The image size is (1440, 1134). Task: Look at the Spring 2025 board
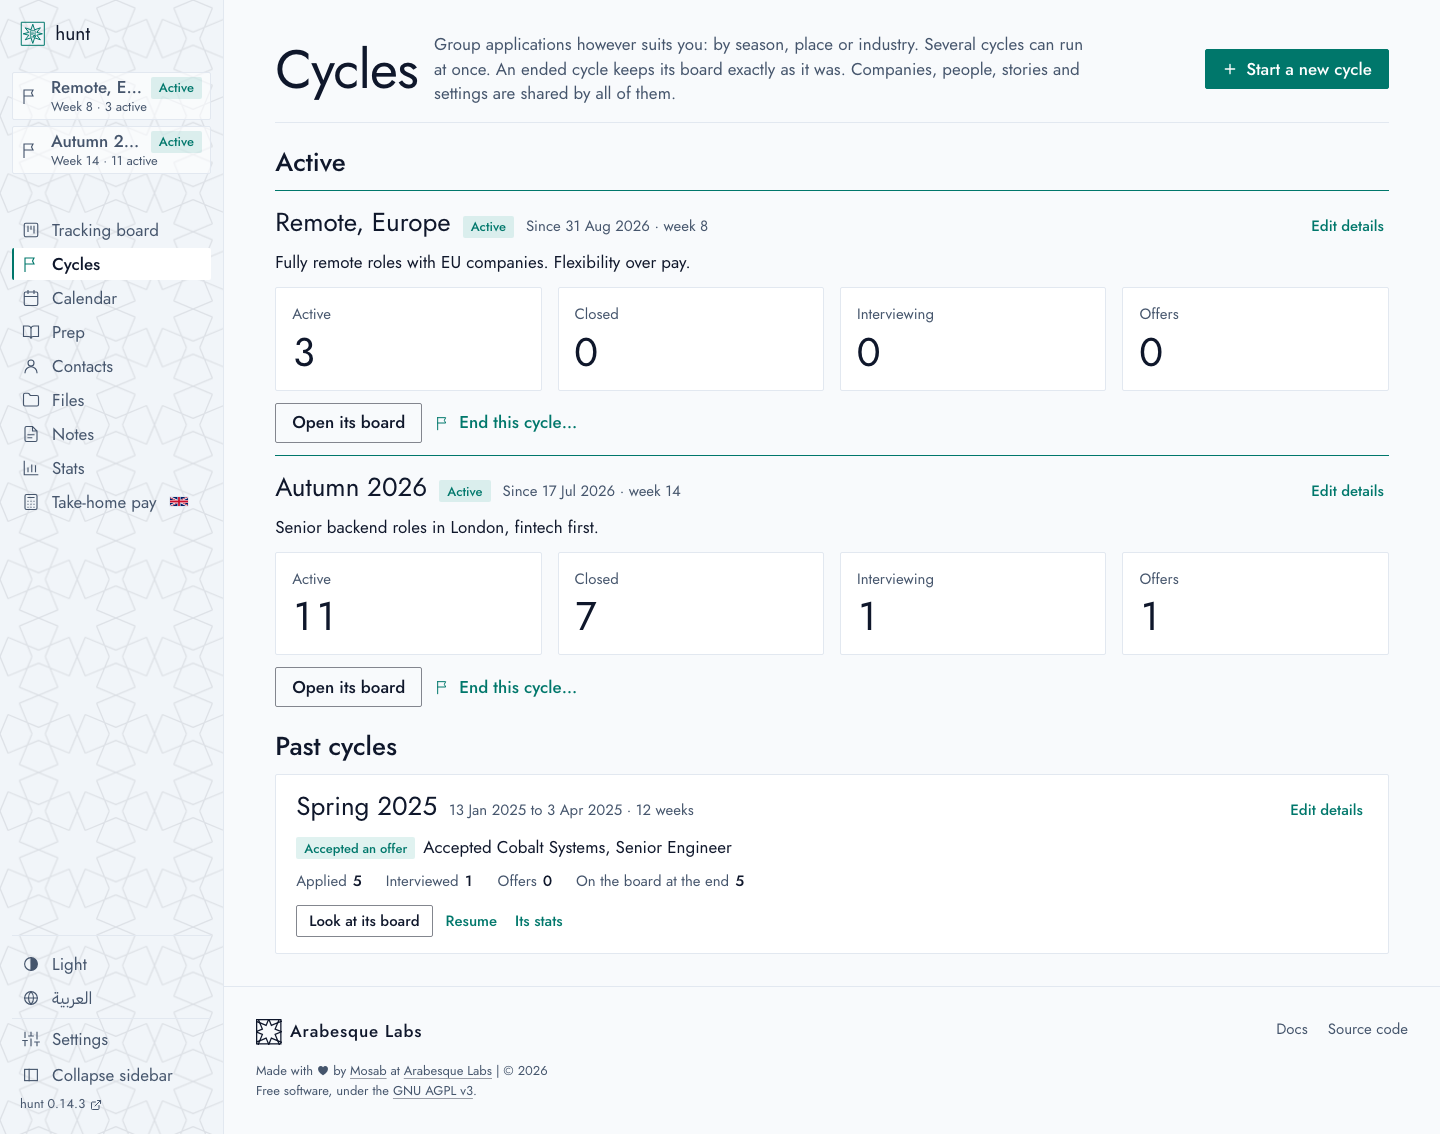click(x=364, y=921)
